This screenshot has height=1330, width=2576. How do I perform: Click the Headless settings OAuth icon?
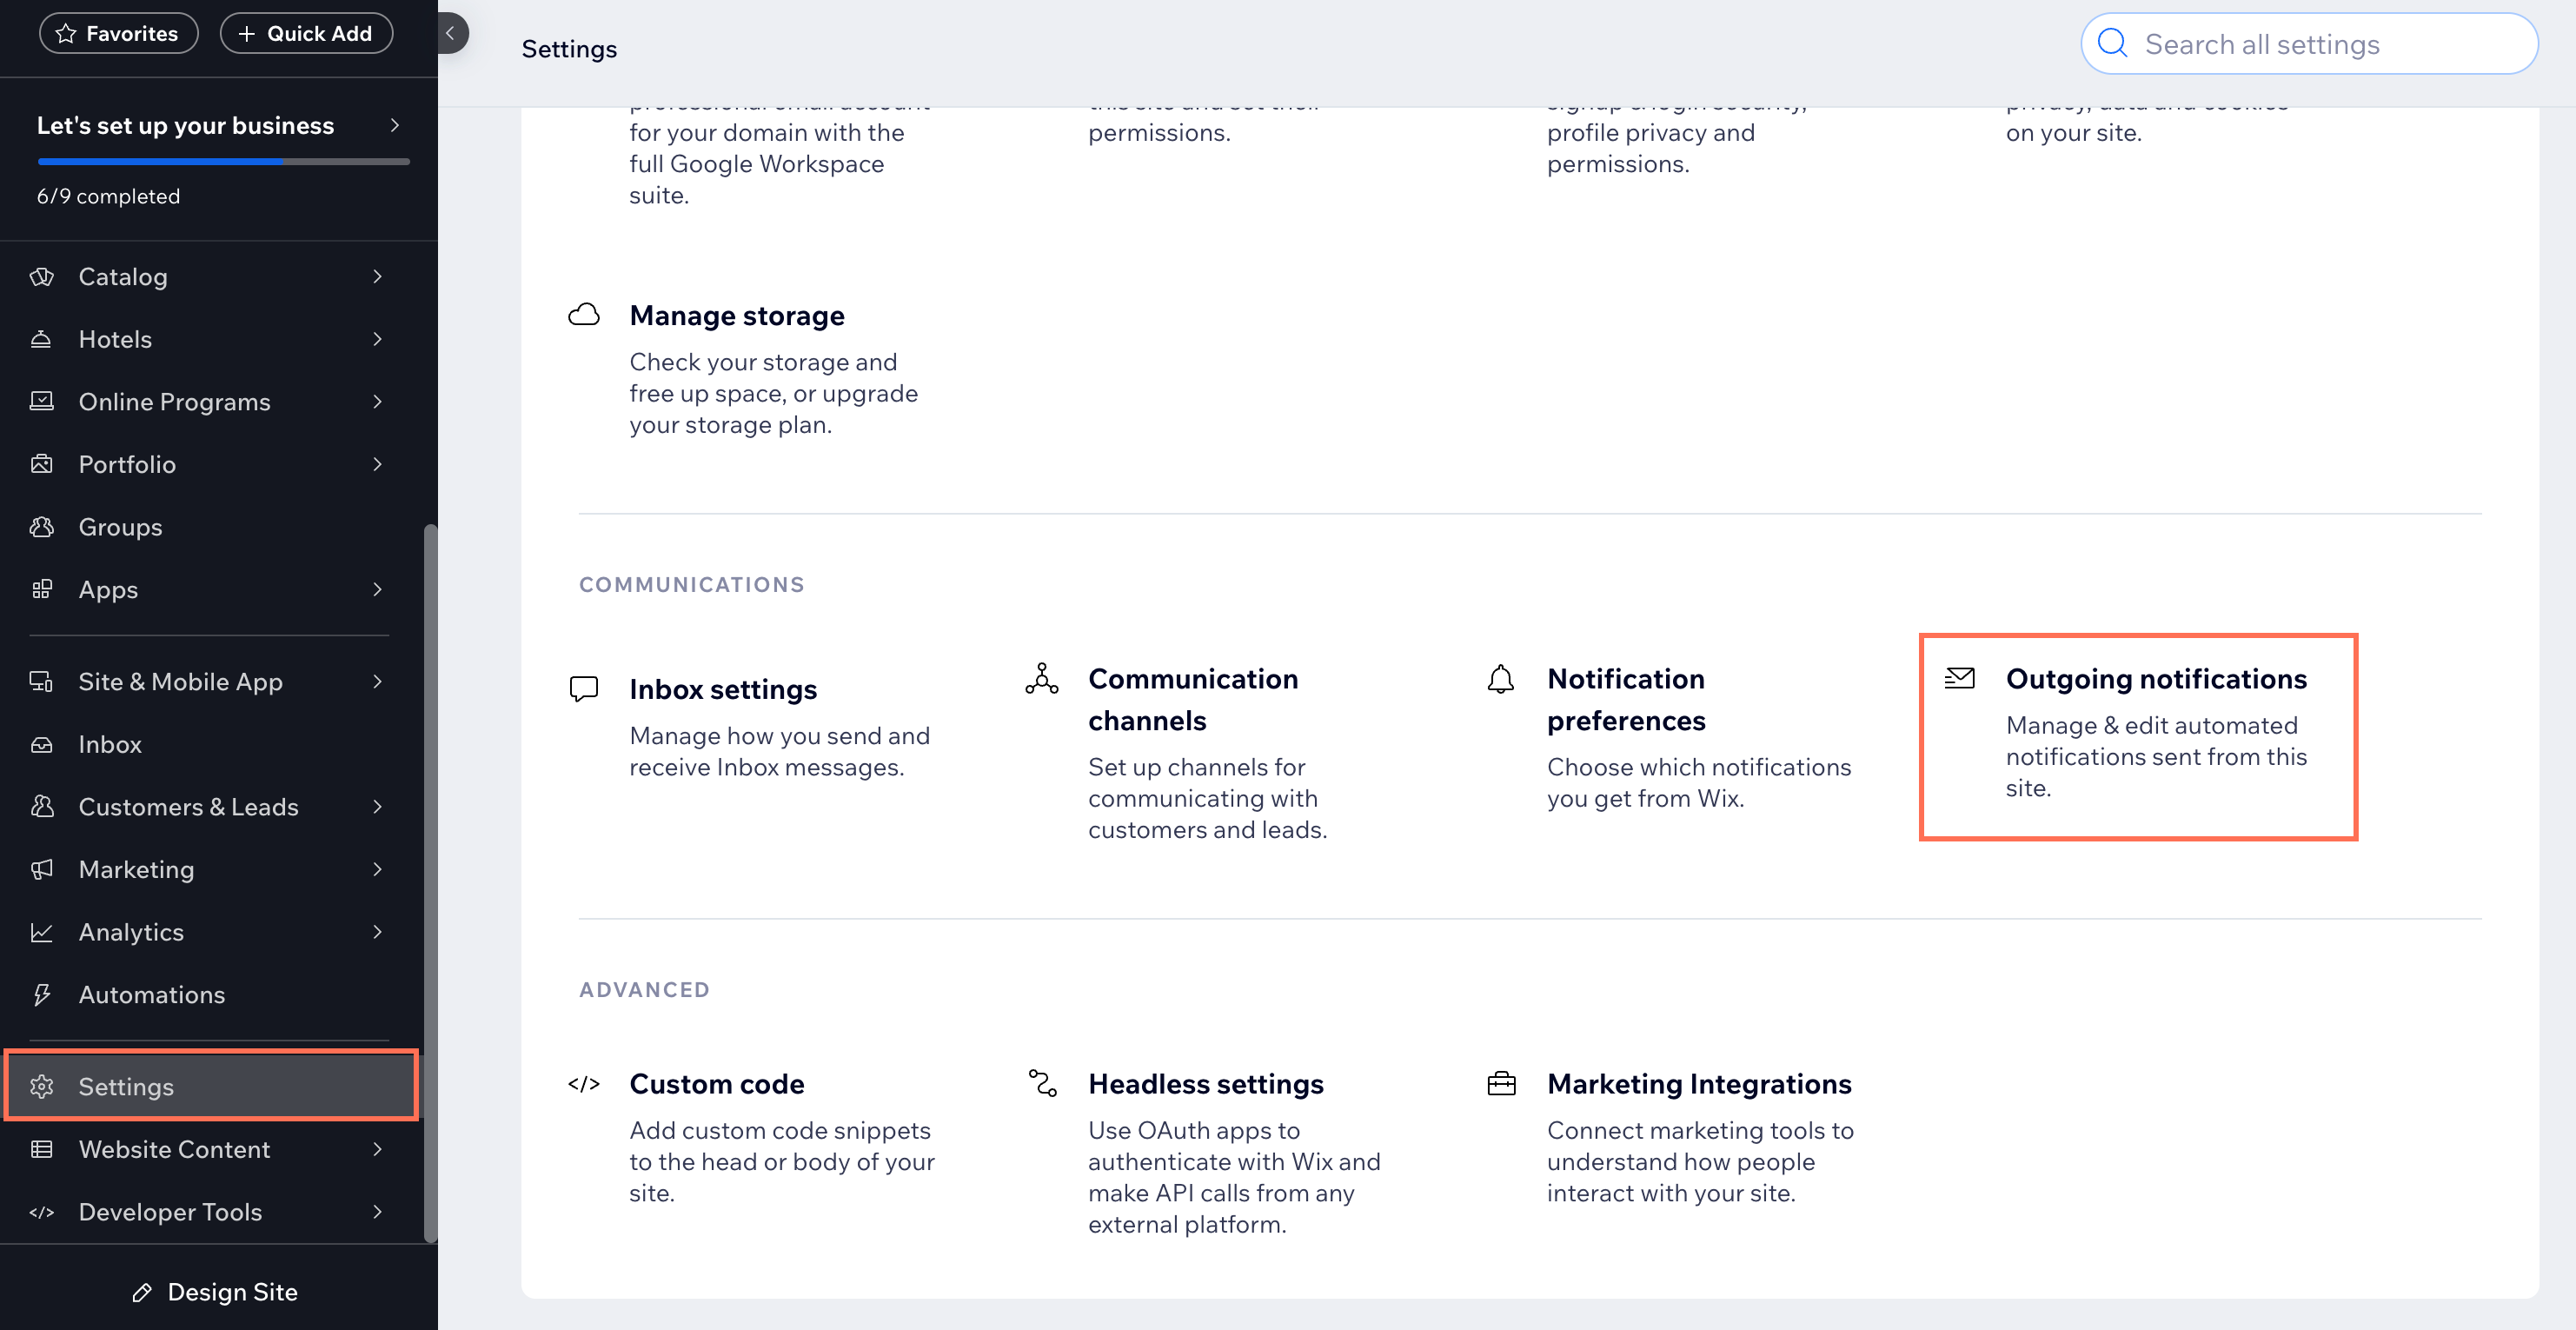(1043, 1081)
